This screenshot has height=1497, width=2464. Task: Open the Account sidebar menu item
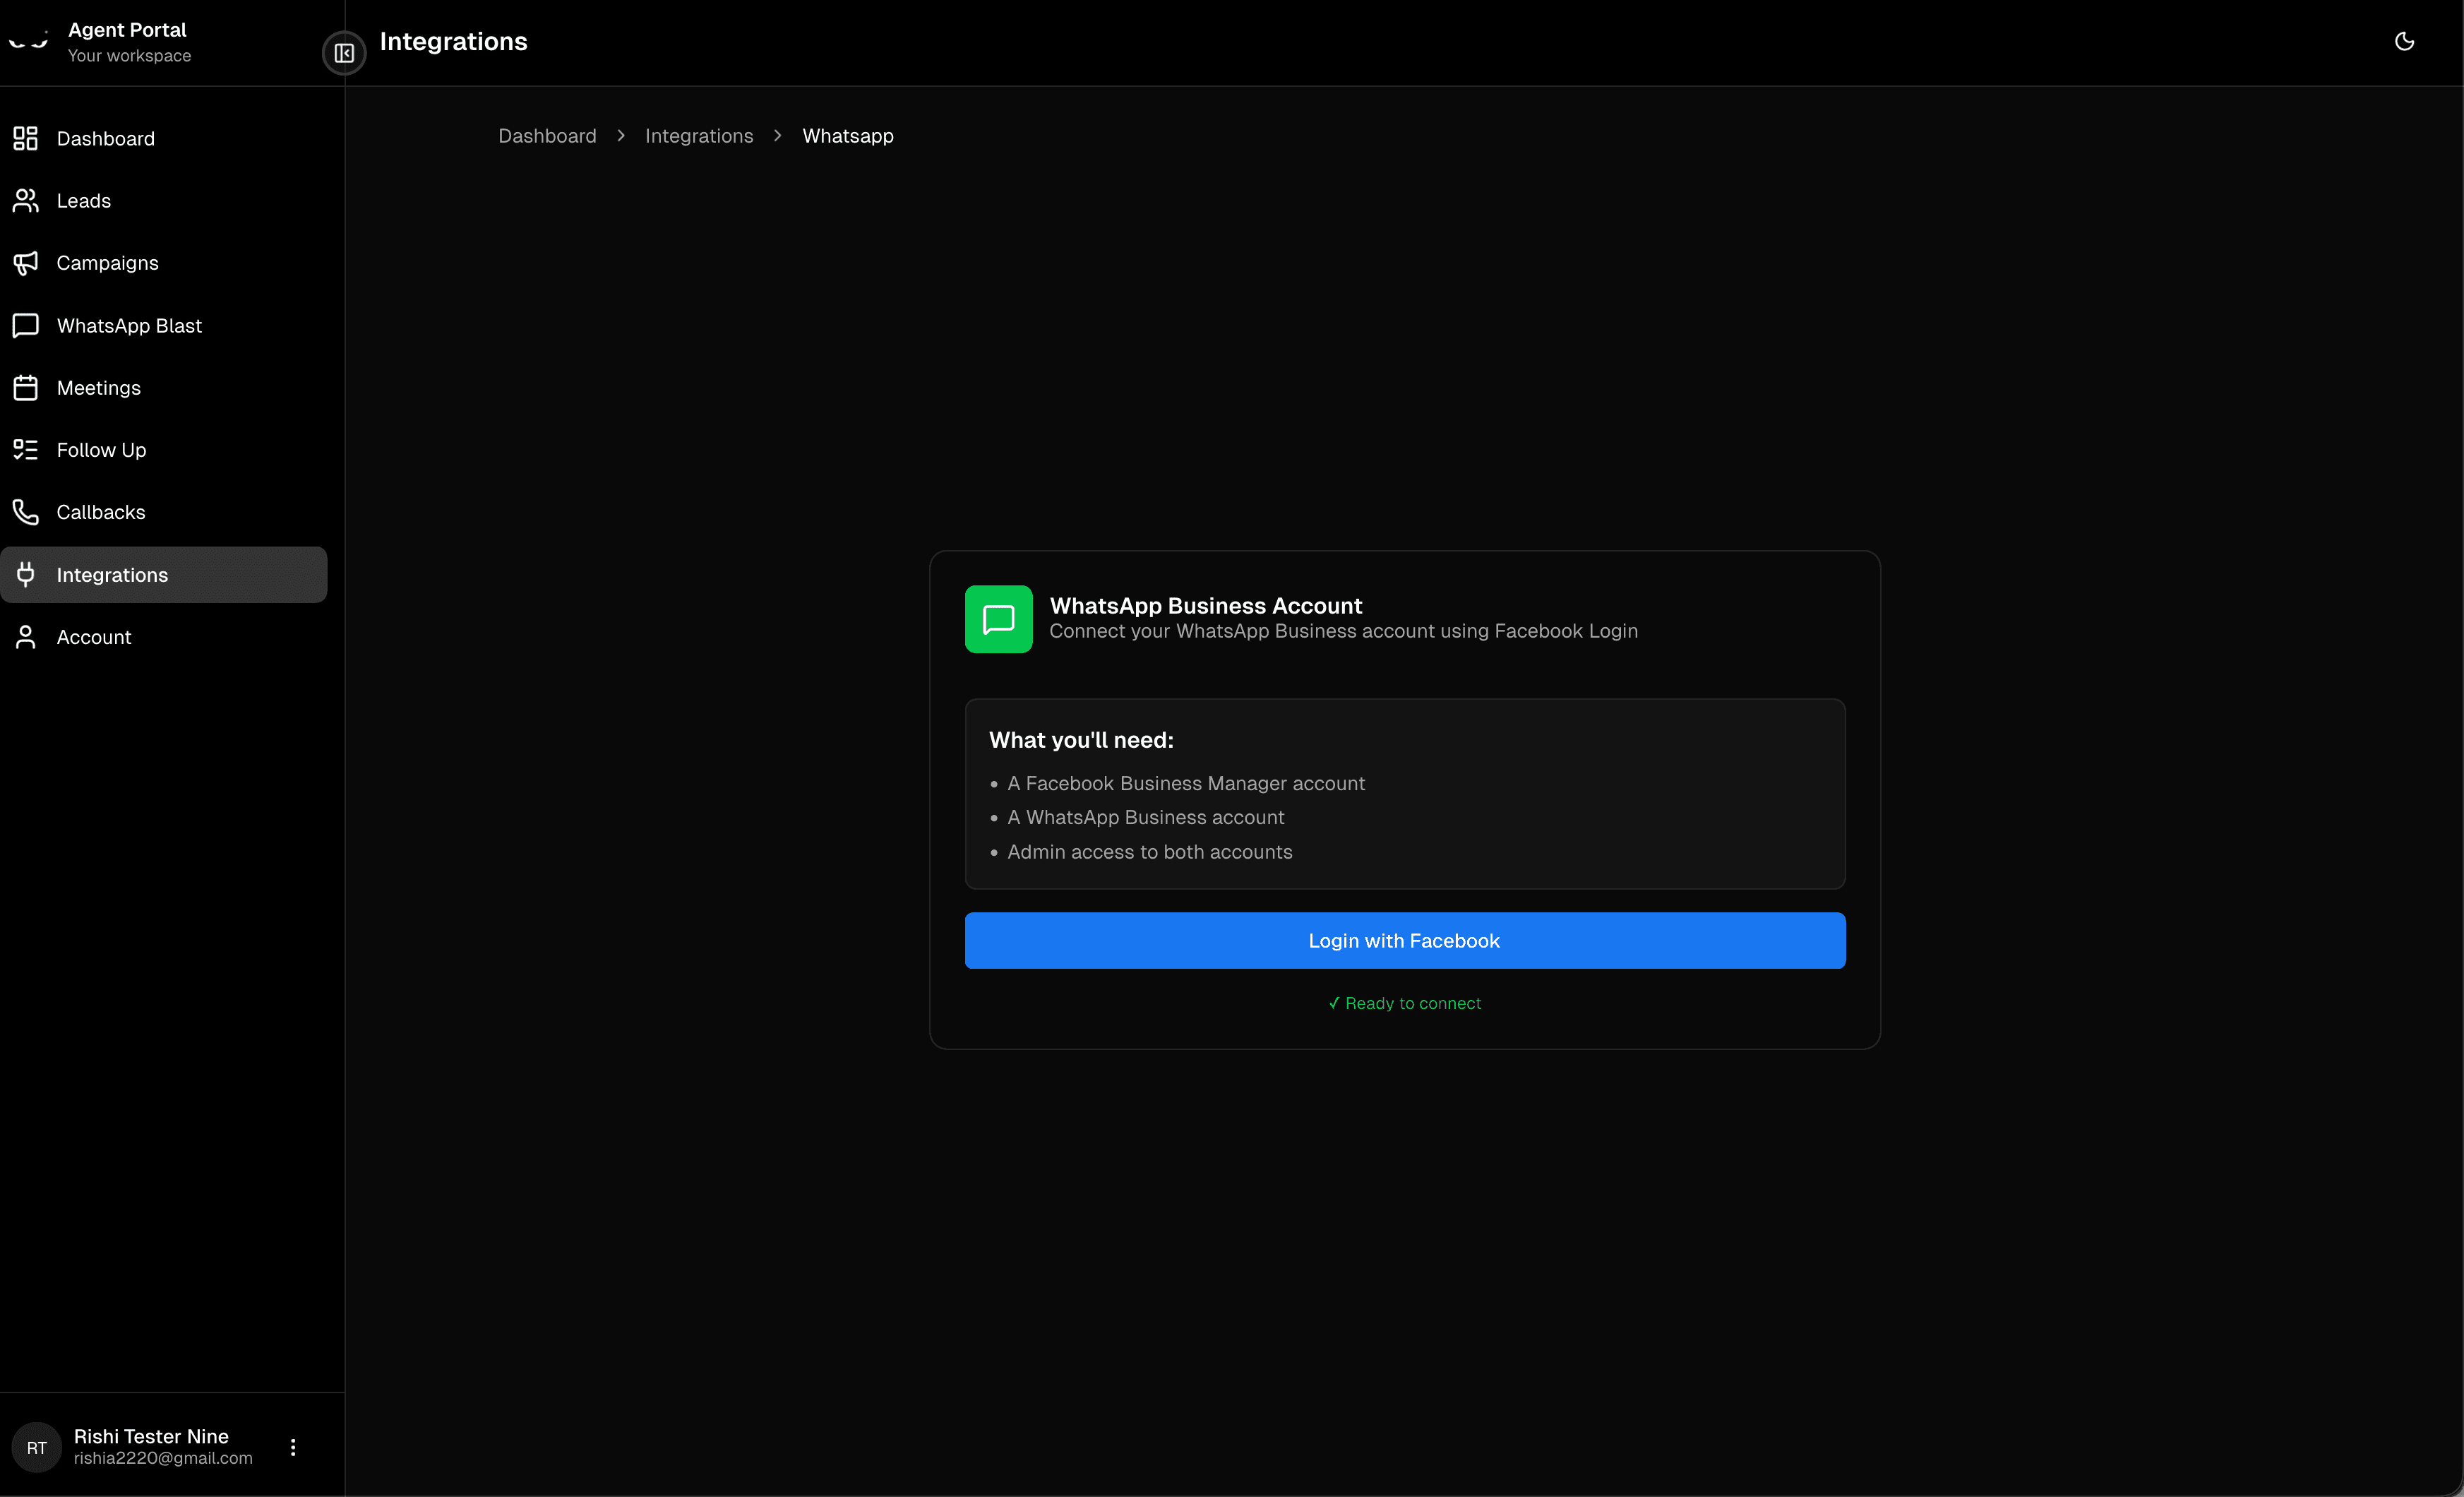pyautogui.click(x=164, y=637)
